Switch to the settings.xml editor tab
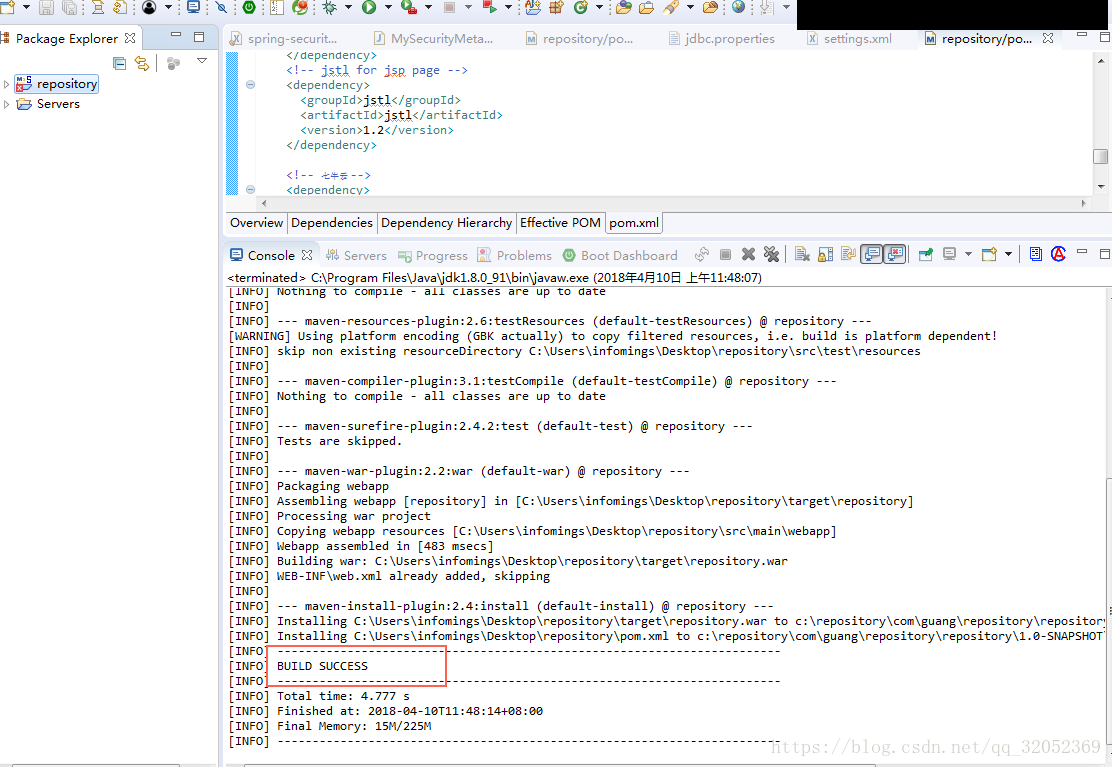This screenshot has width=1112, height=767. click(x=850, y=38)
